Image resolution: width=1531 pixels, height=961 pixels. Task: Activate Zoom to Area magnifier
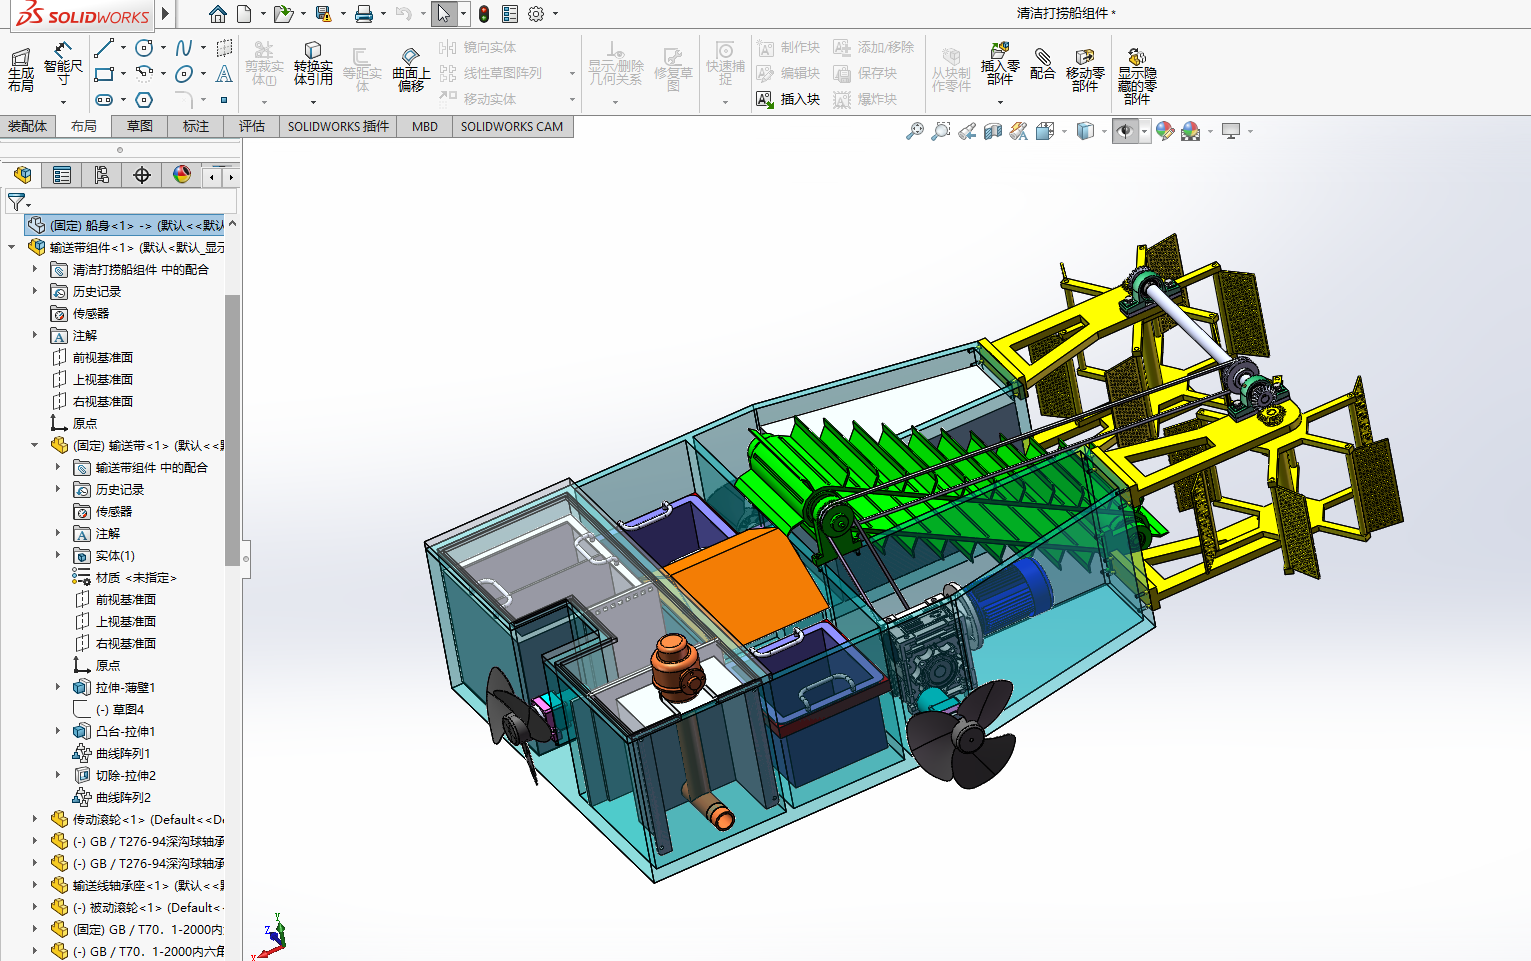point(940,131)
